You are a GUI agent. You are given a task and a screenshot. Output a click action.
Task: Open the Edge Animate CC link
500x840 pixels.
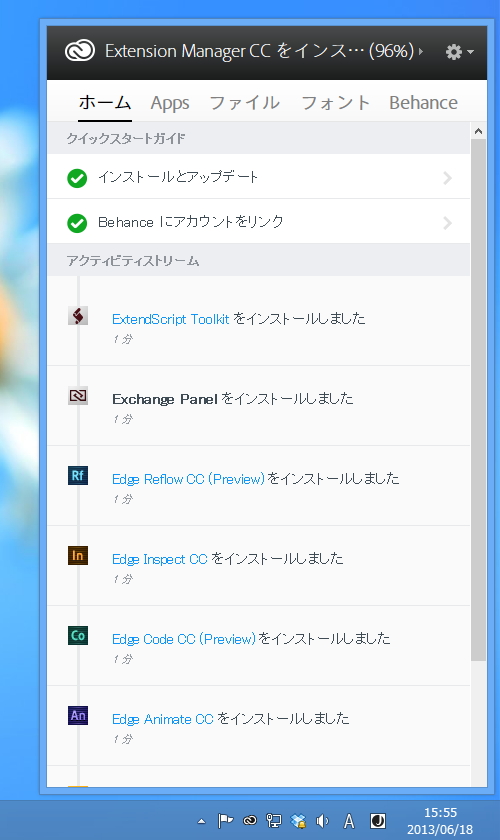[162, 719]
